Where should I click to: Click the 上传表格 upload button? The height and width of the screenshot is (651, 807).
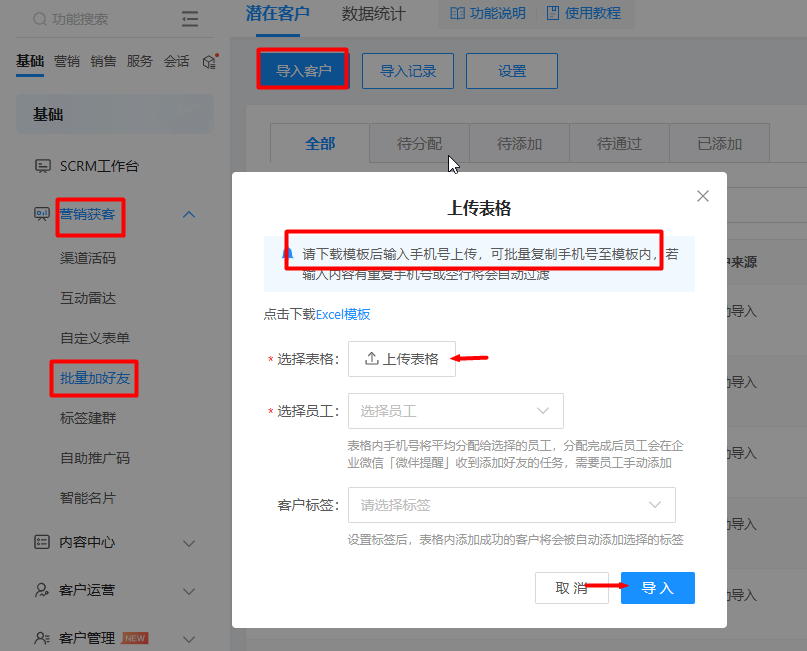click(x=402, y=359)
